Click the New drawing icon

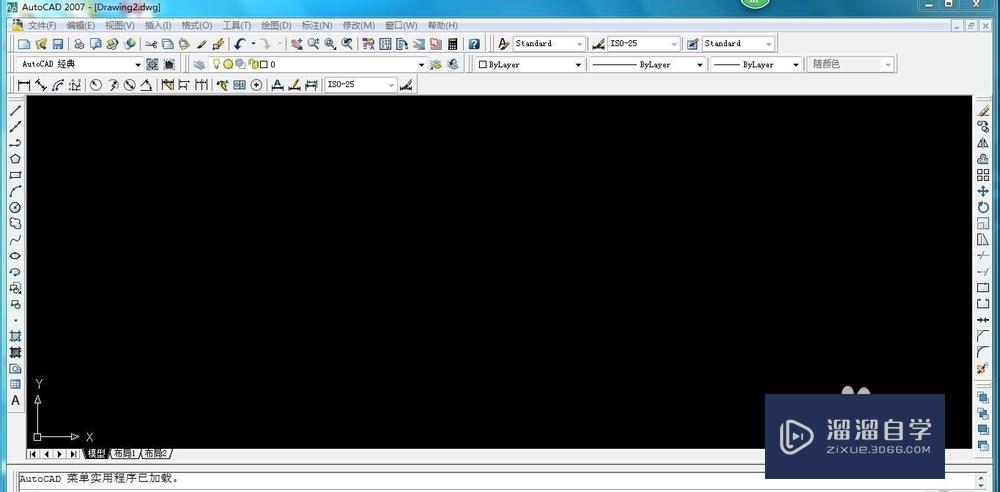[24, 44]
